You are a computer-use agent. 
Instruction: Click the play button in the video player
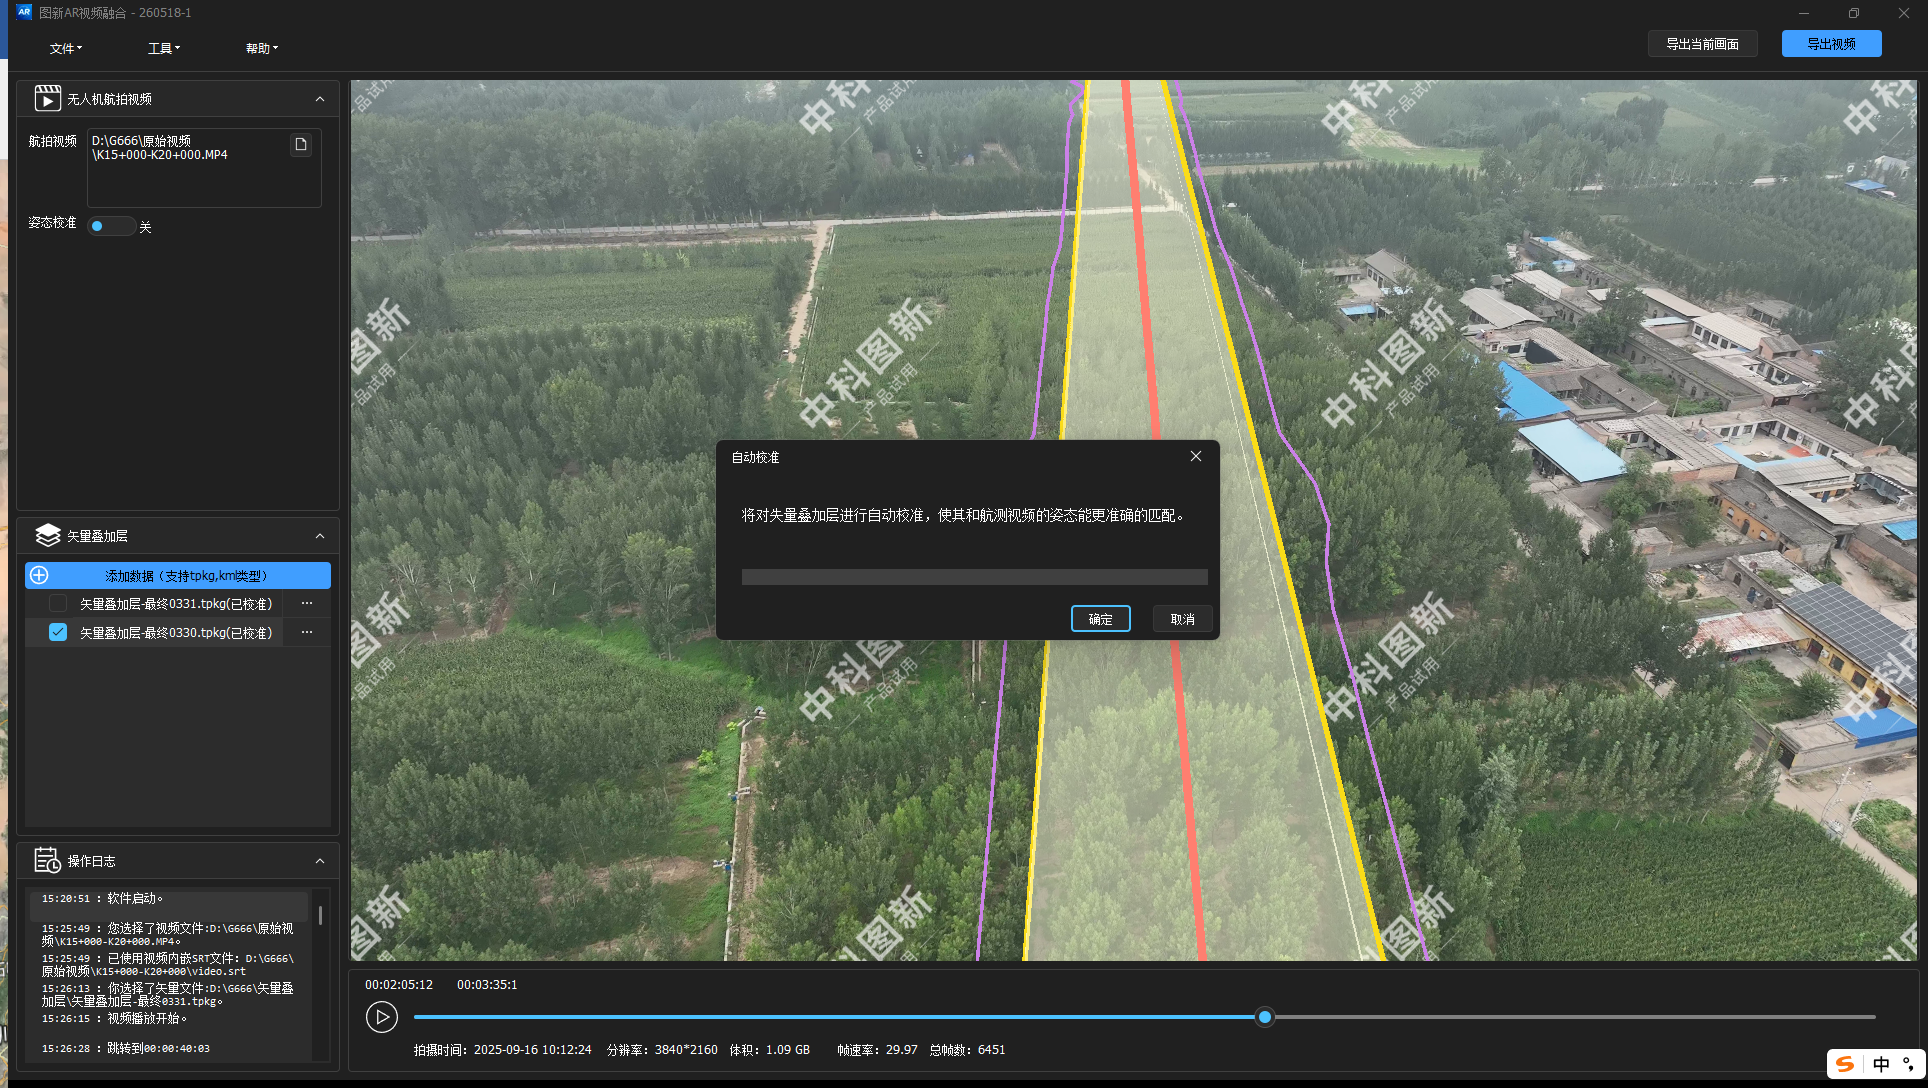click(382, 1017)
